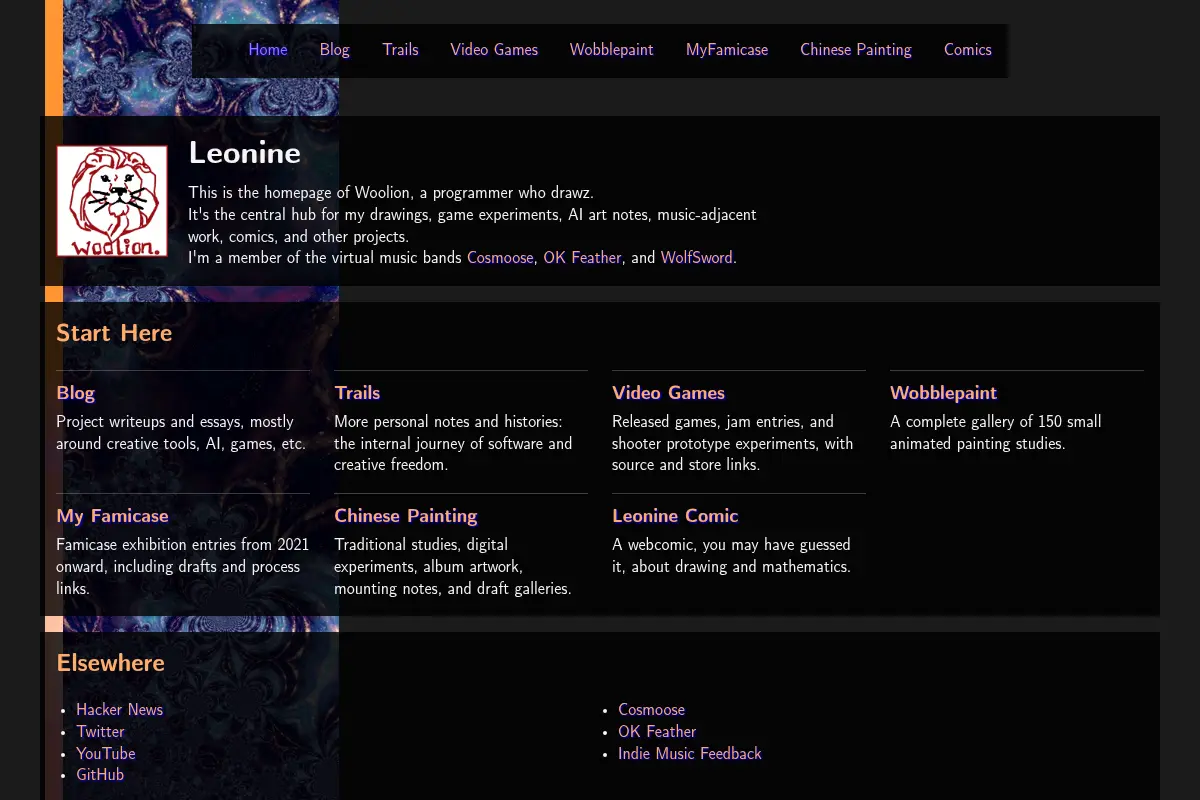Open Video Games from the top menu
This screenshot has width=1200, height=800.
(x=494, y=50)
